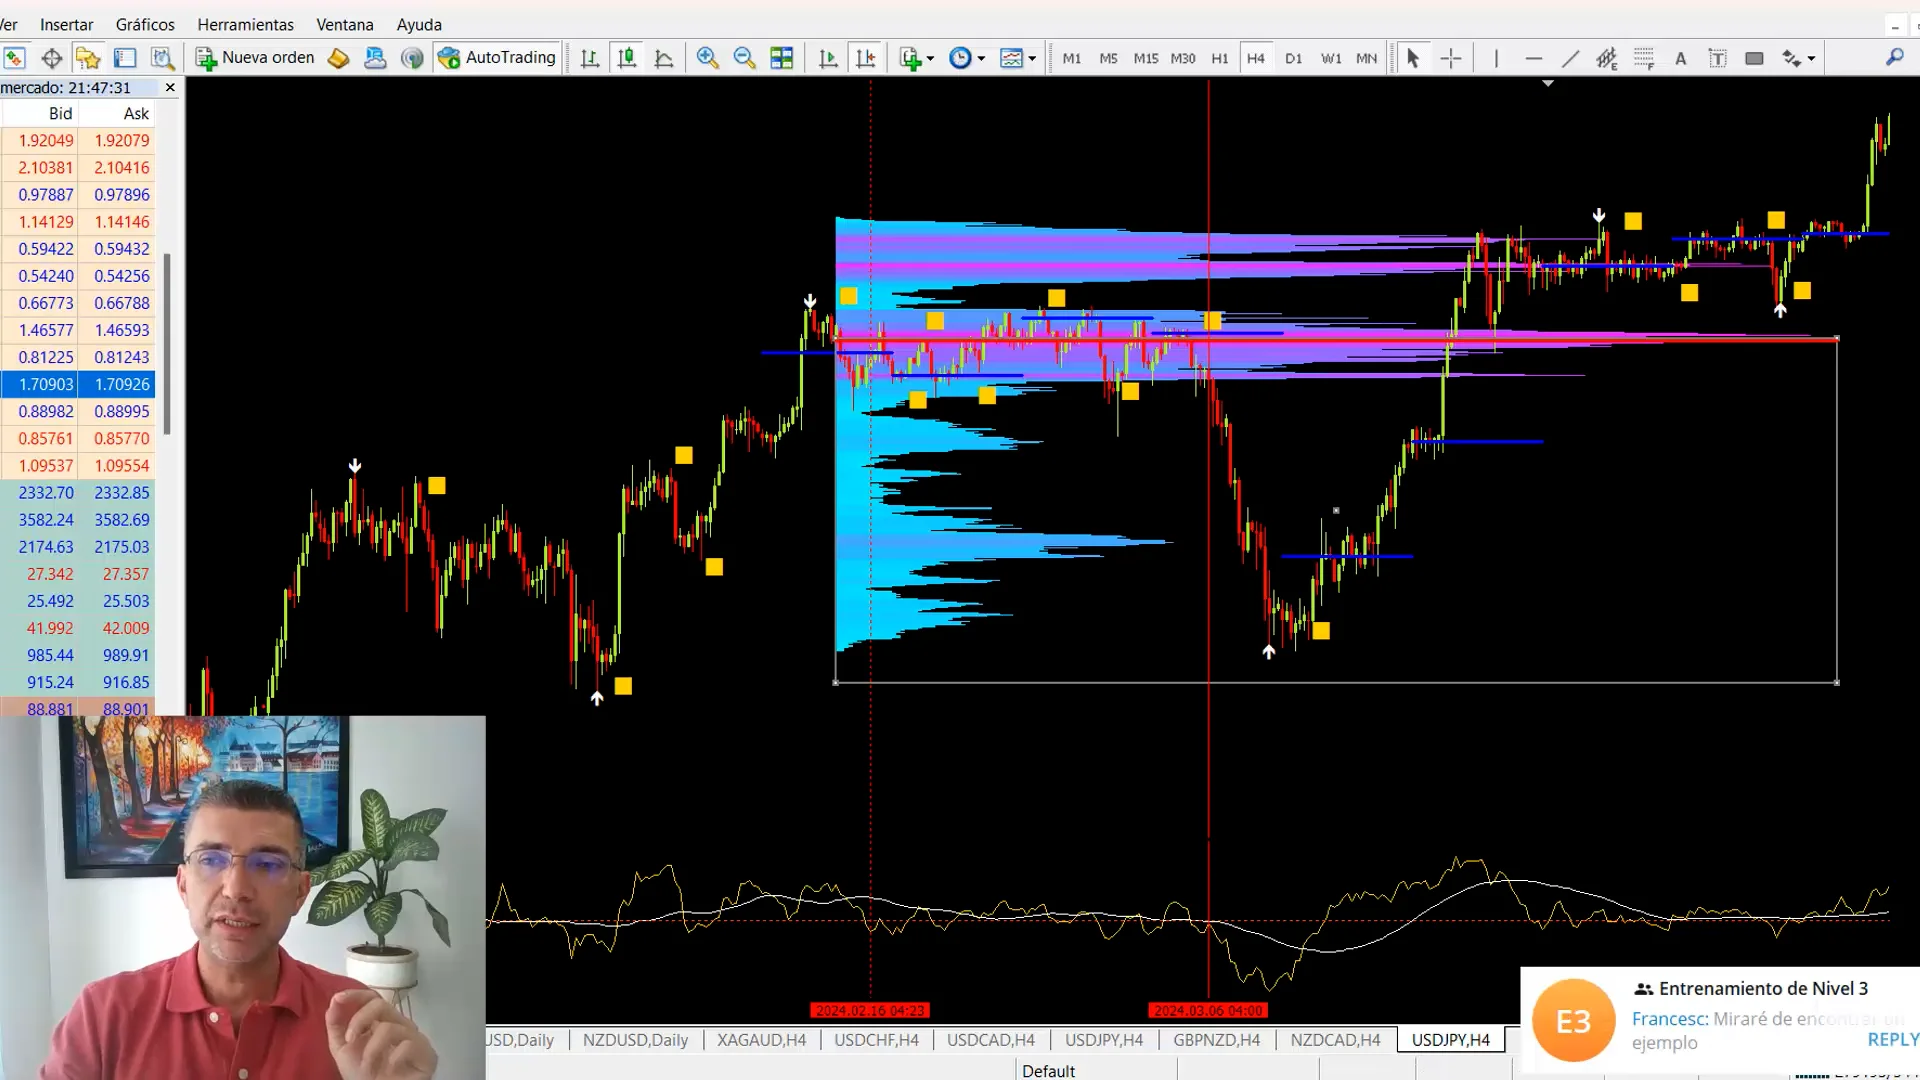This screenshot has width=1920, height=1080.
Task: Close the Market Watch panel
Action: pos(169,87)
